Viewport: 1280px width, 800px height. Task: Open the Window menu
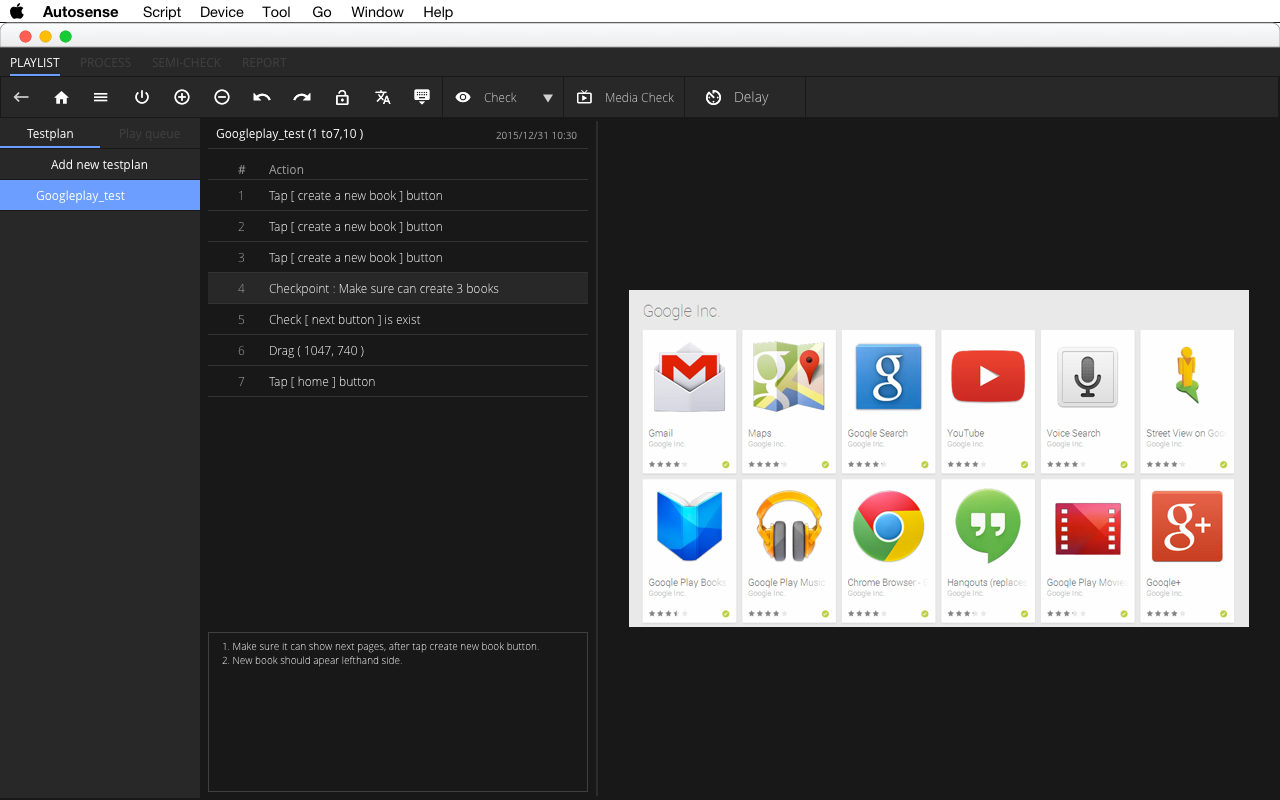pyautogui.click(x=378, y=12)
